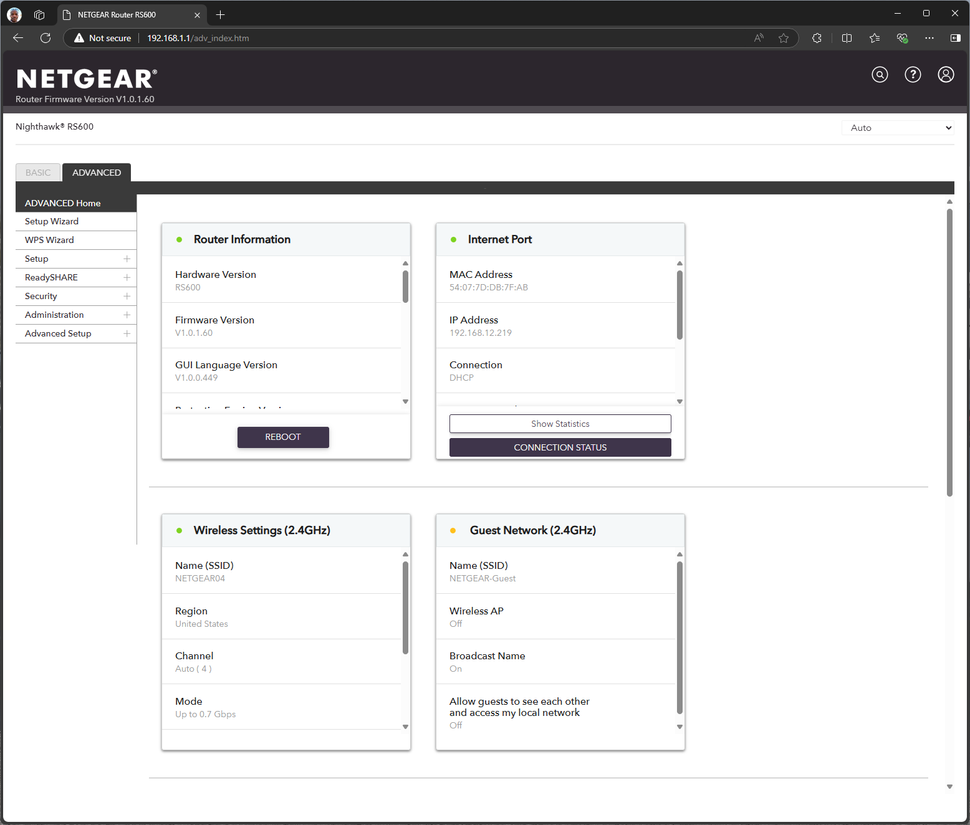Refresh the page with the browser reload icon

(45, 38)
